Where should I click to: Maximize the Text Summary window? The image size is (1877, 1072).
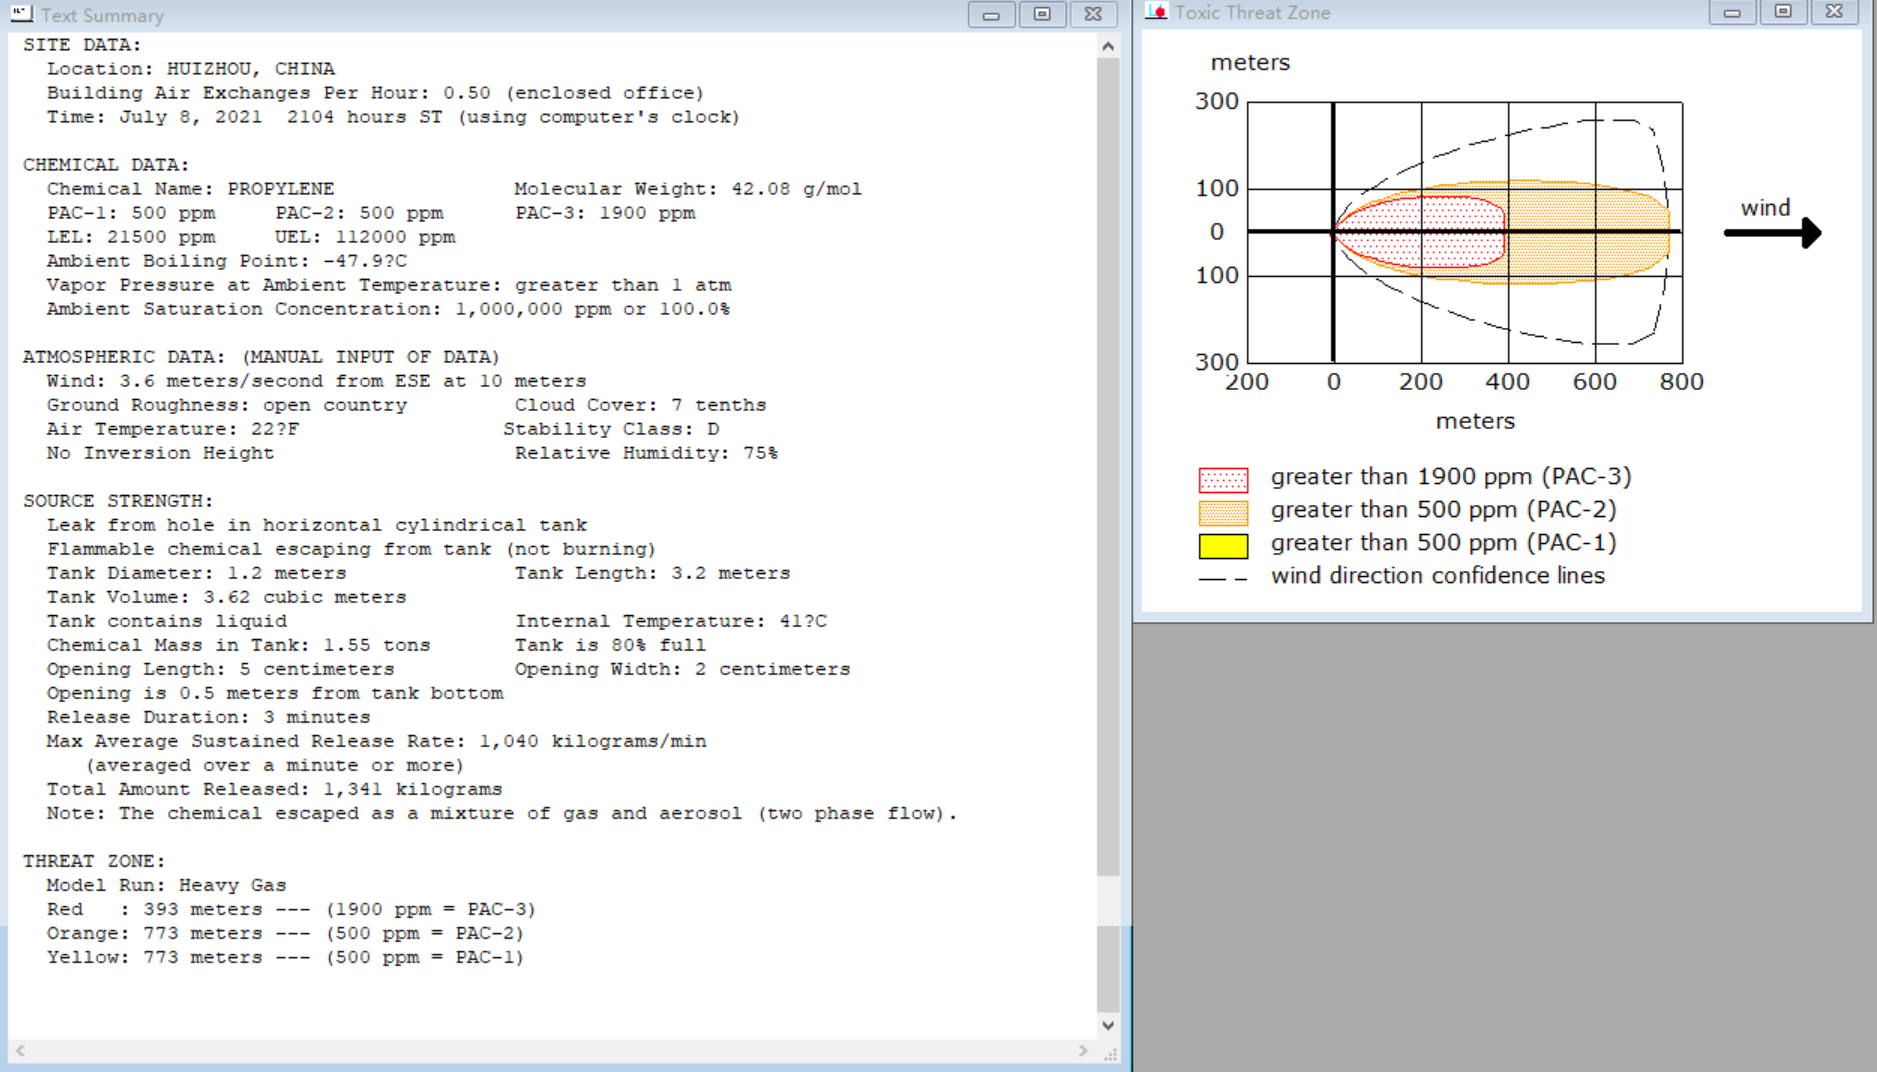1042,14
